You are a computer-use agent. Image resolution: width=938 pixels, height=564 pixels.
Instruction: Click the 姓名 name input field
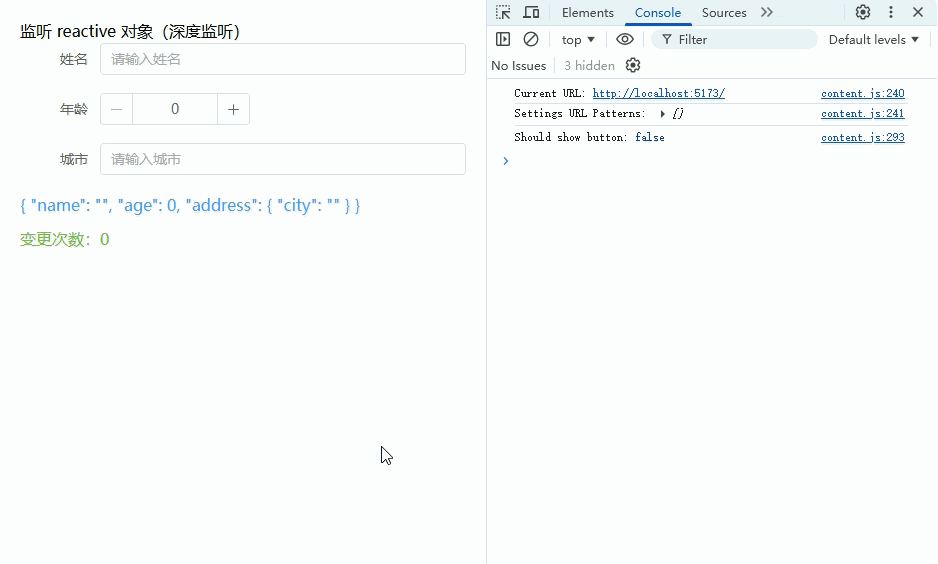[283, 59]
